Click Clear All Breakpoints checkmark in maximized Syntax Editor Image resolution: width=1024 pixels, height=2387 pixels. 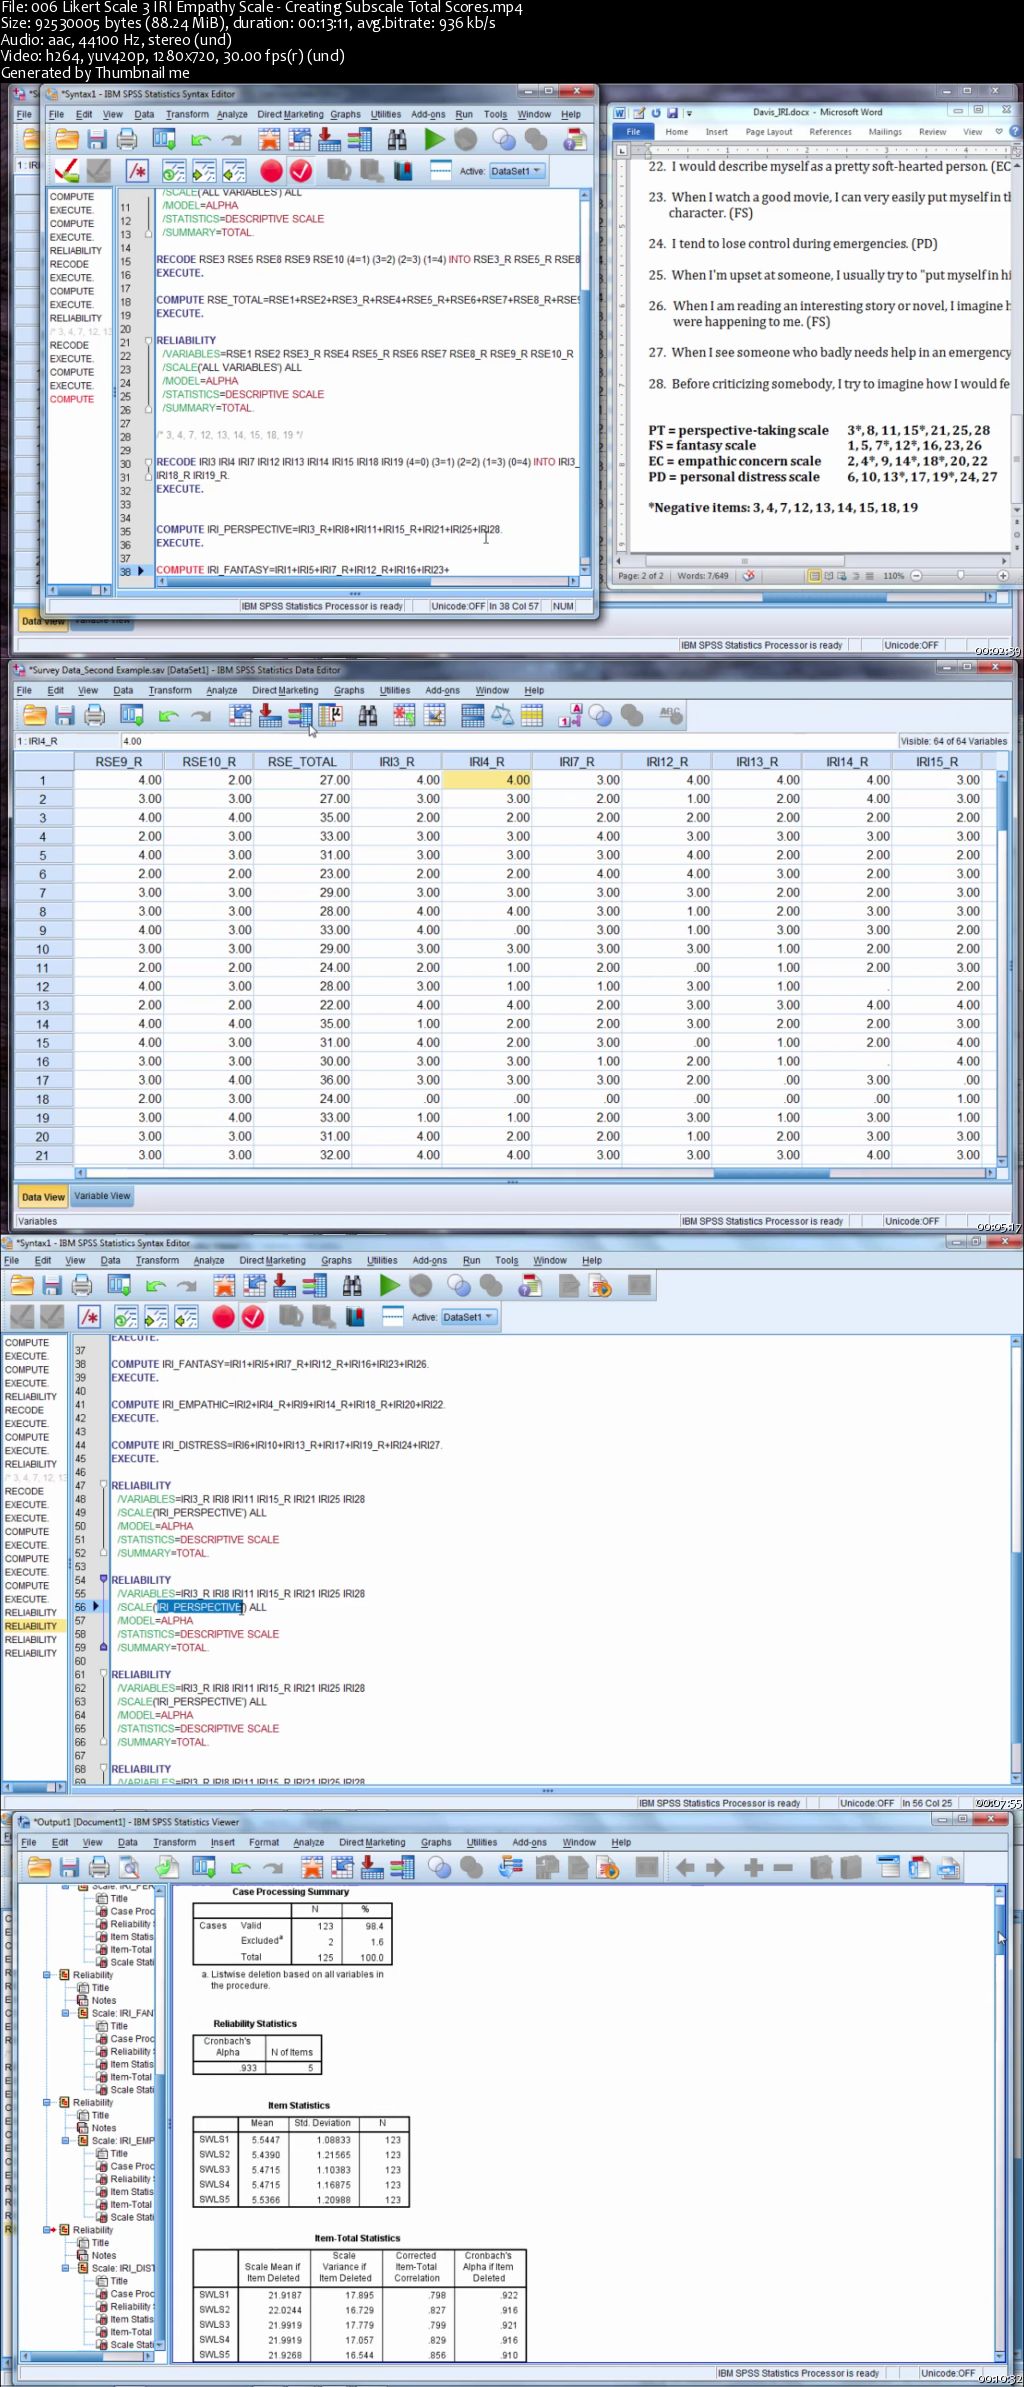(x=253, y=1317)
